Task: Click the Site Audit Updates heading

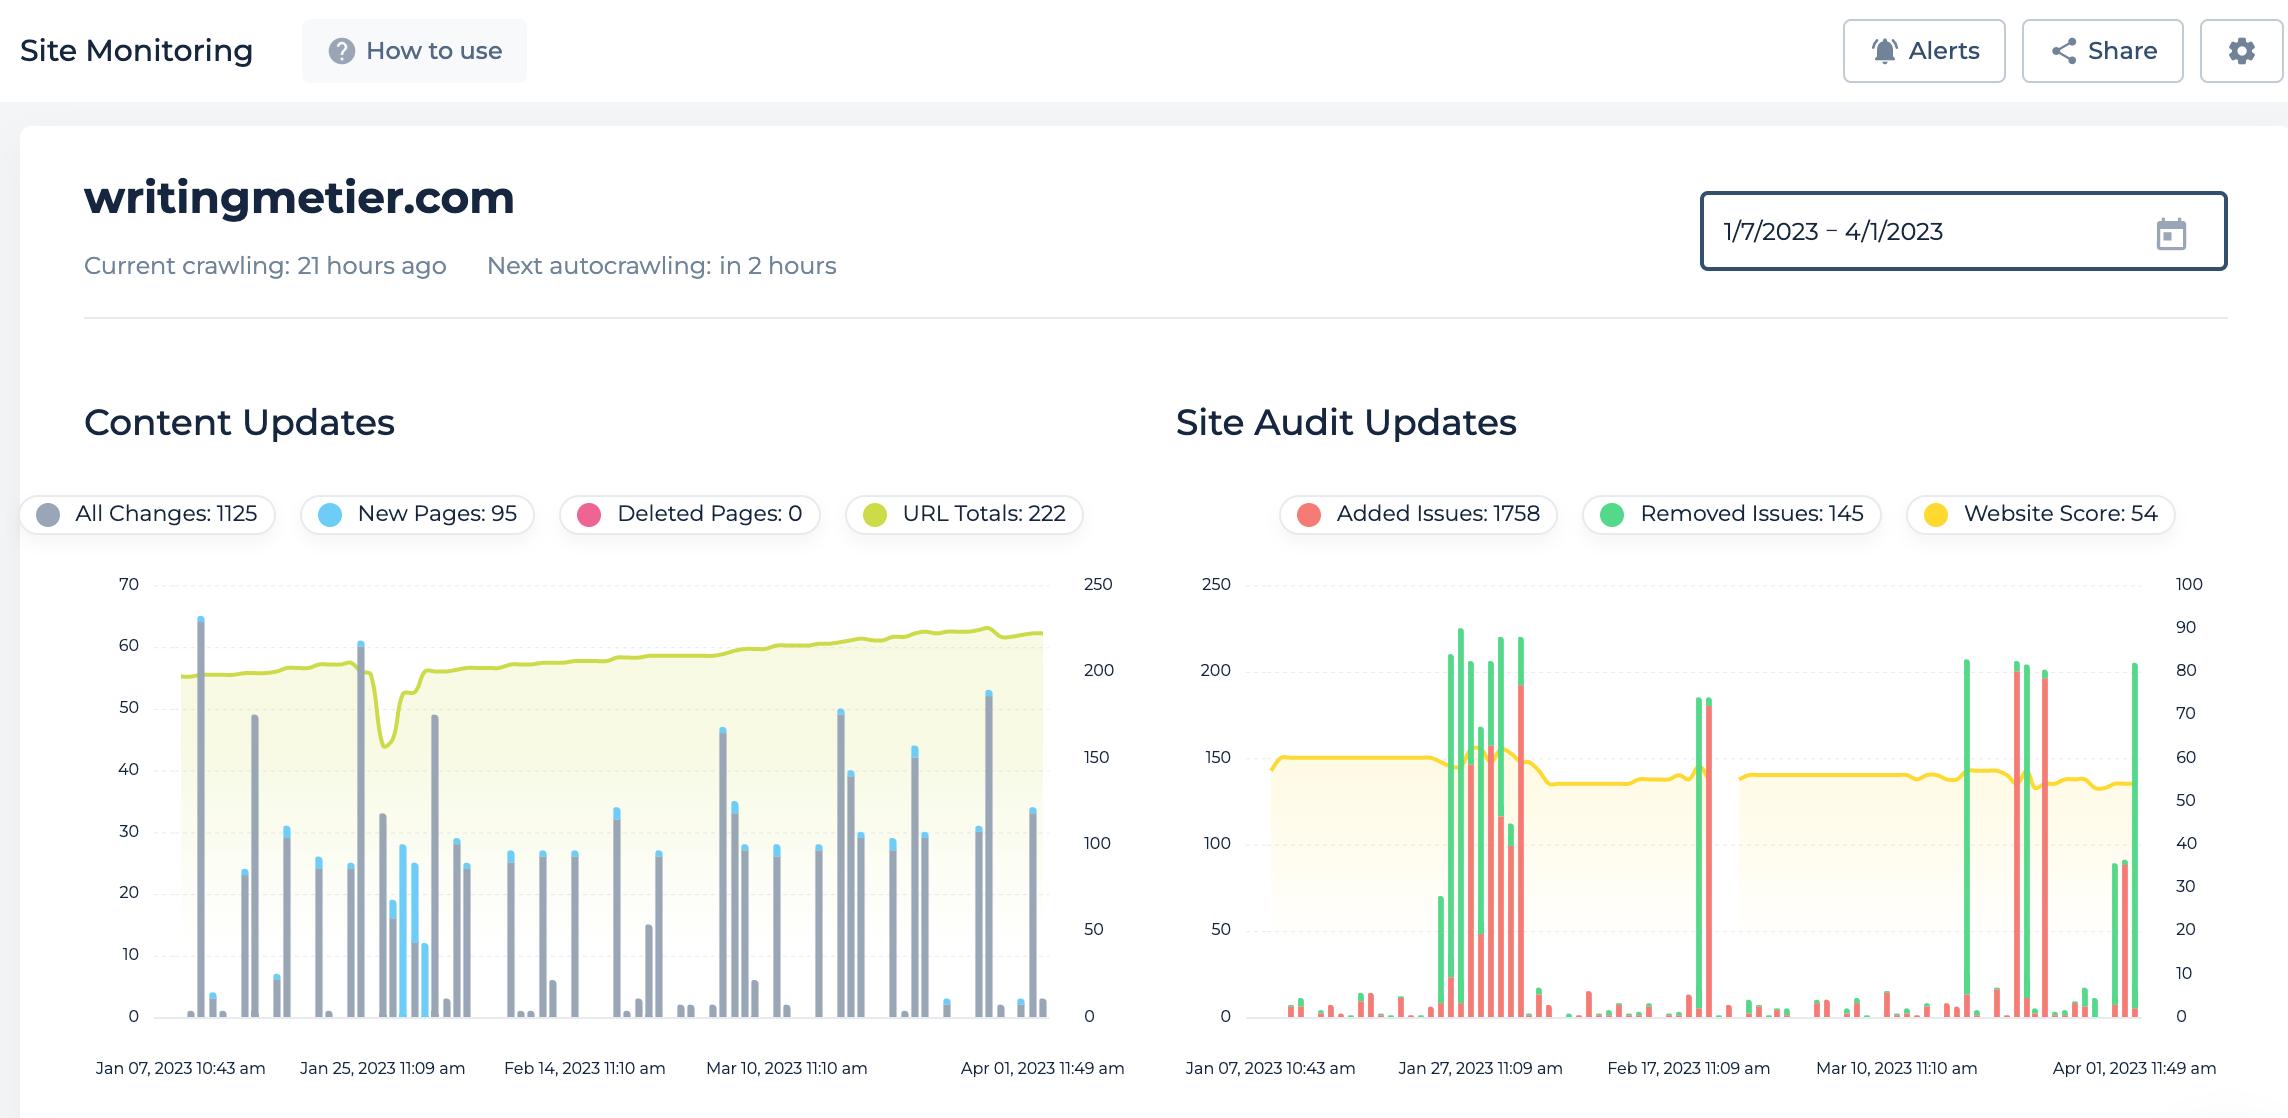Action: click(x=1346, y=423)
